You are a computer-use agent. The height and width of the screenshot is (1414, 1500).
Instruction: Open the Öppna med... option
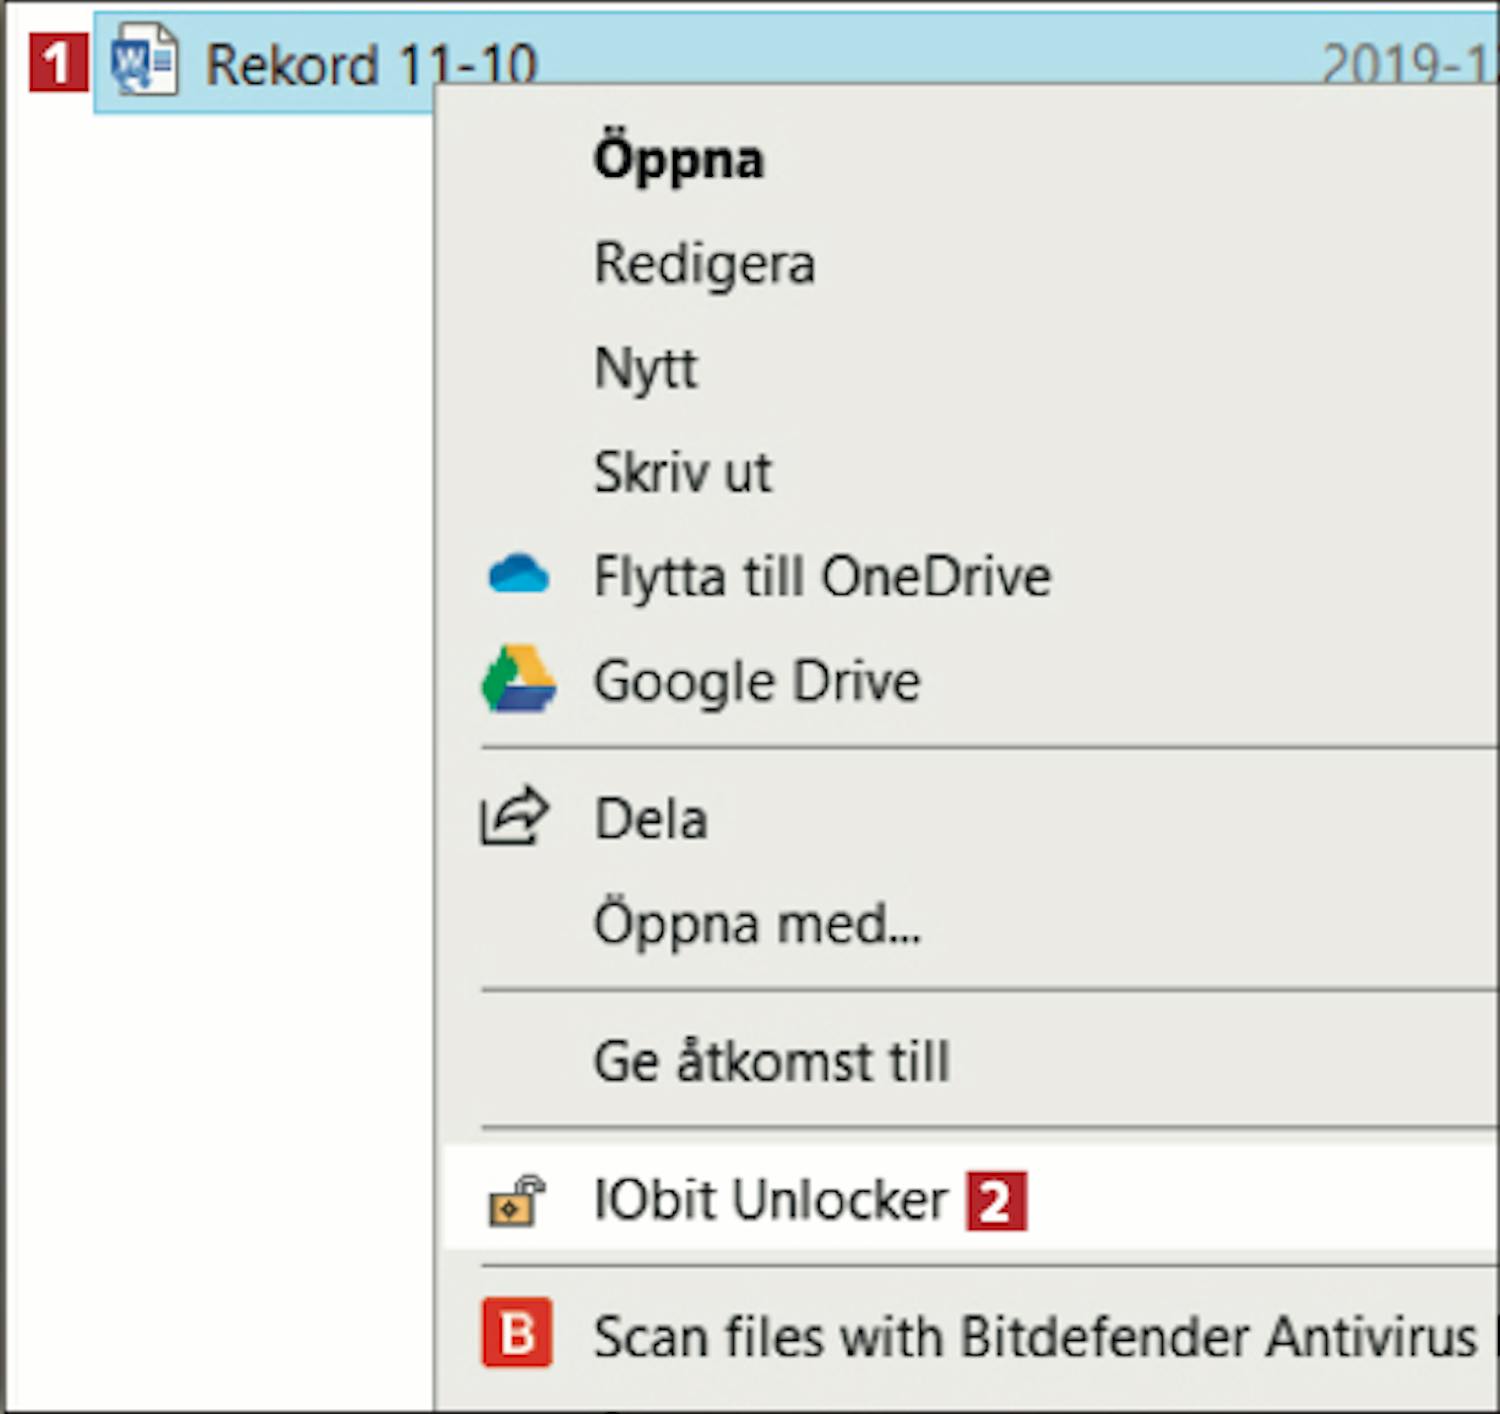757,923
